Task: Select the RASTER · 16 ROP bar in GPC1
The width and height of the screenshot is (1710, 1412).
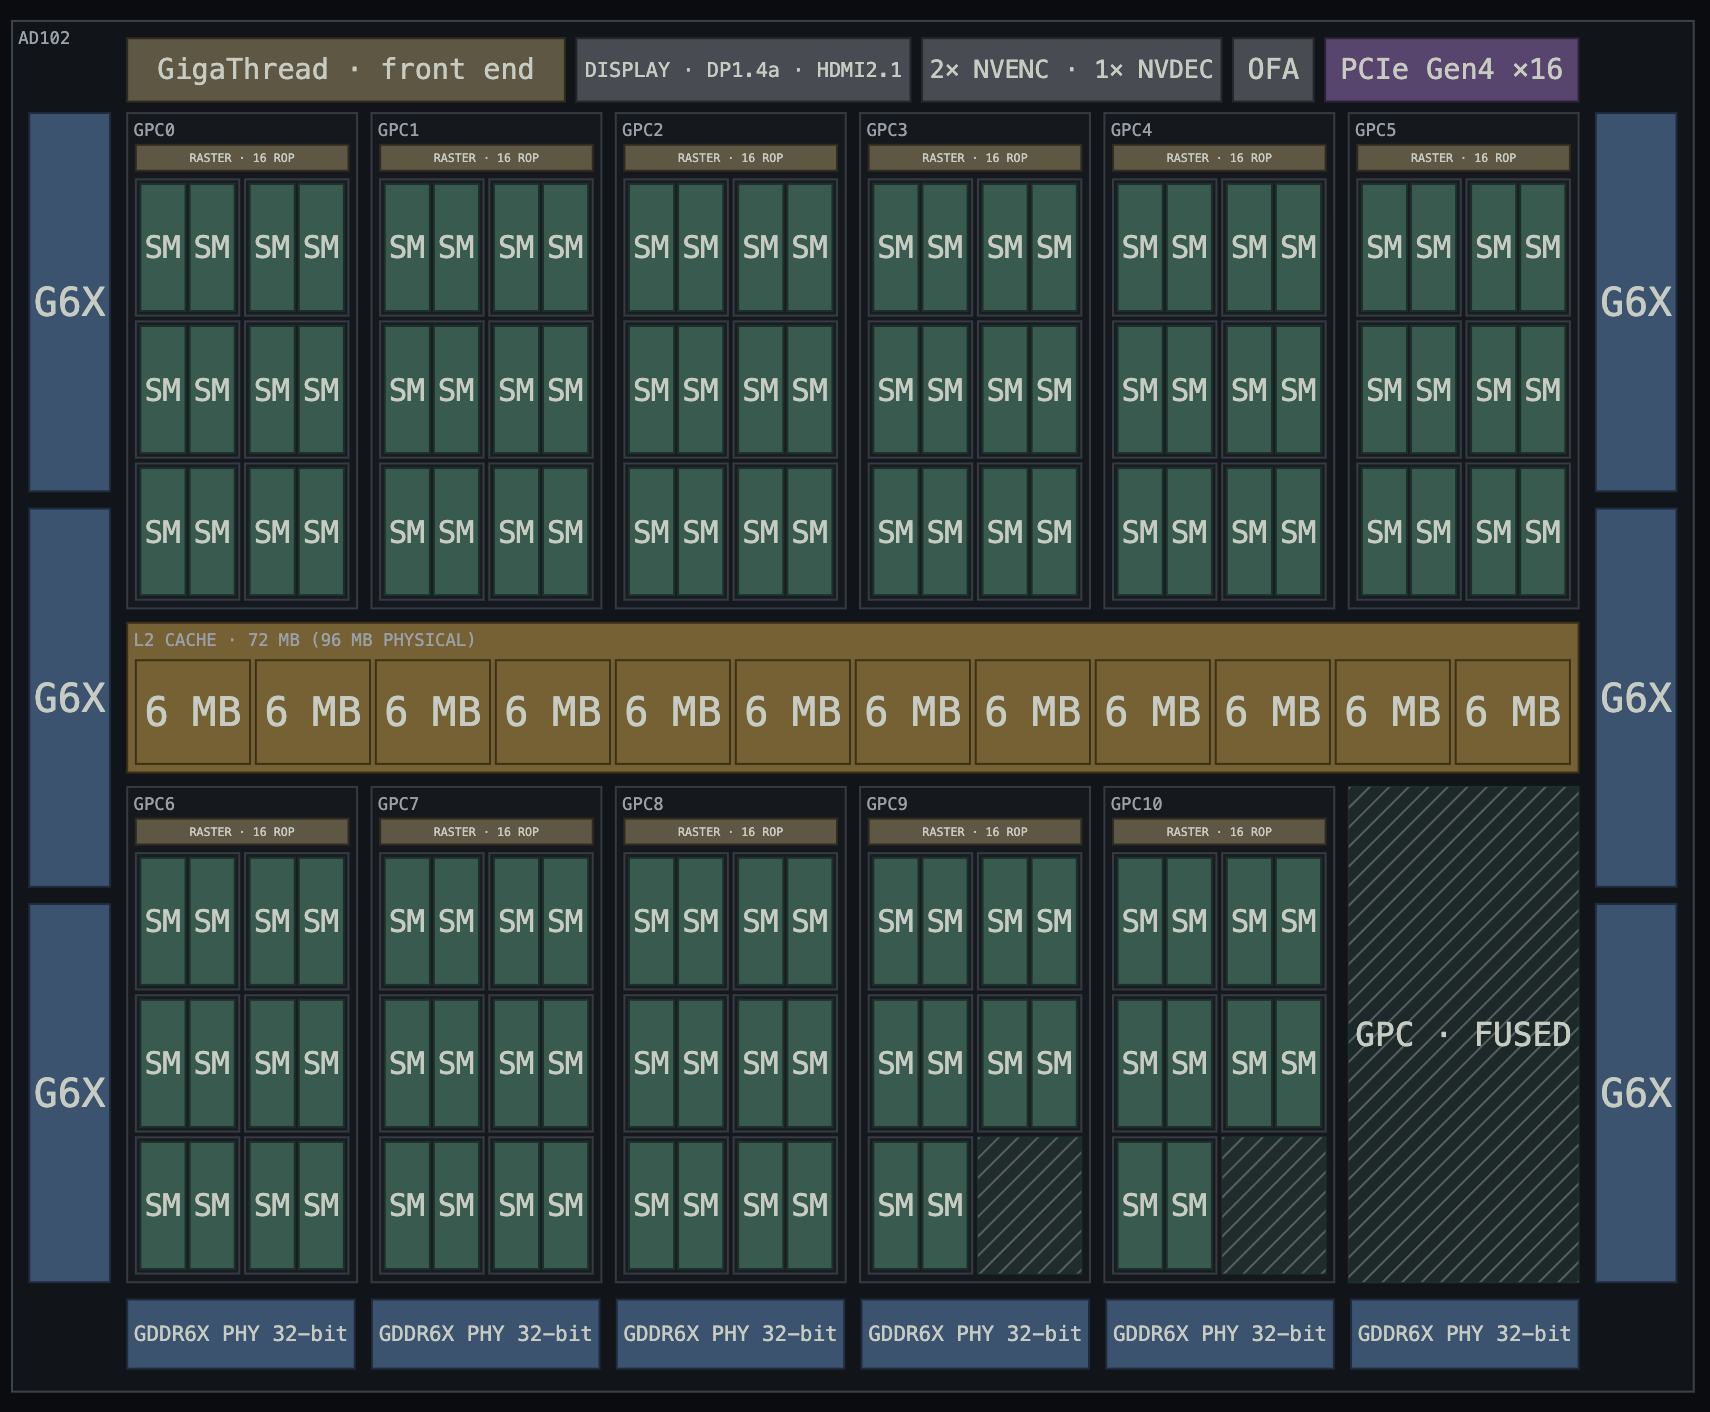Action: tap(486, 158)
